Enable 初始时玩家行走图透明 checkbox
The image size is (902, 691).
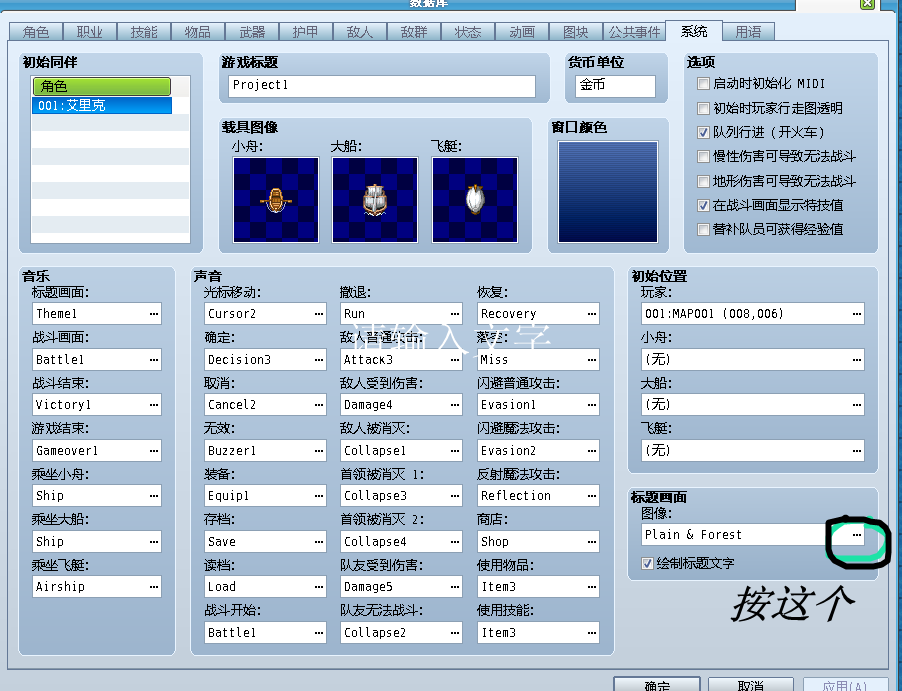click(703, 108)
